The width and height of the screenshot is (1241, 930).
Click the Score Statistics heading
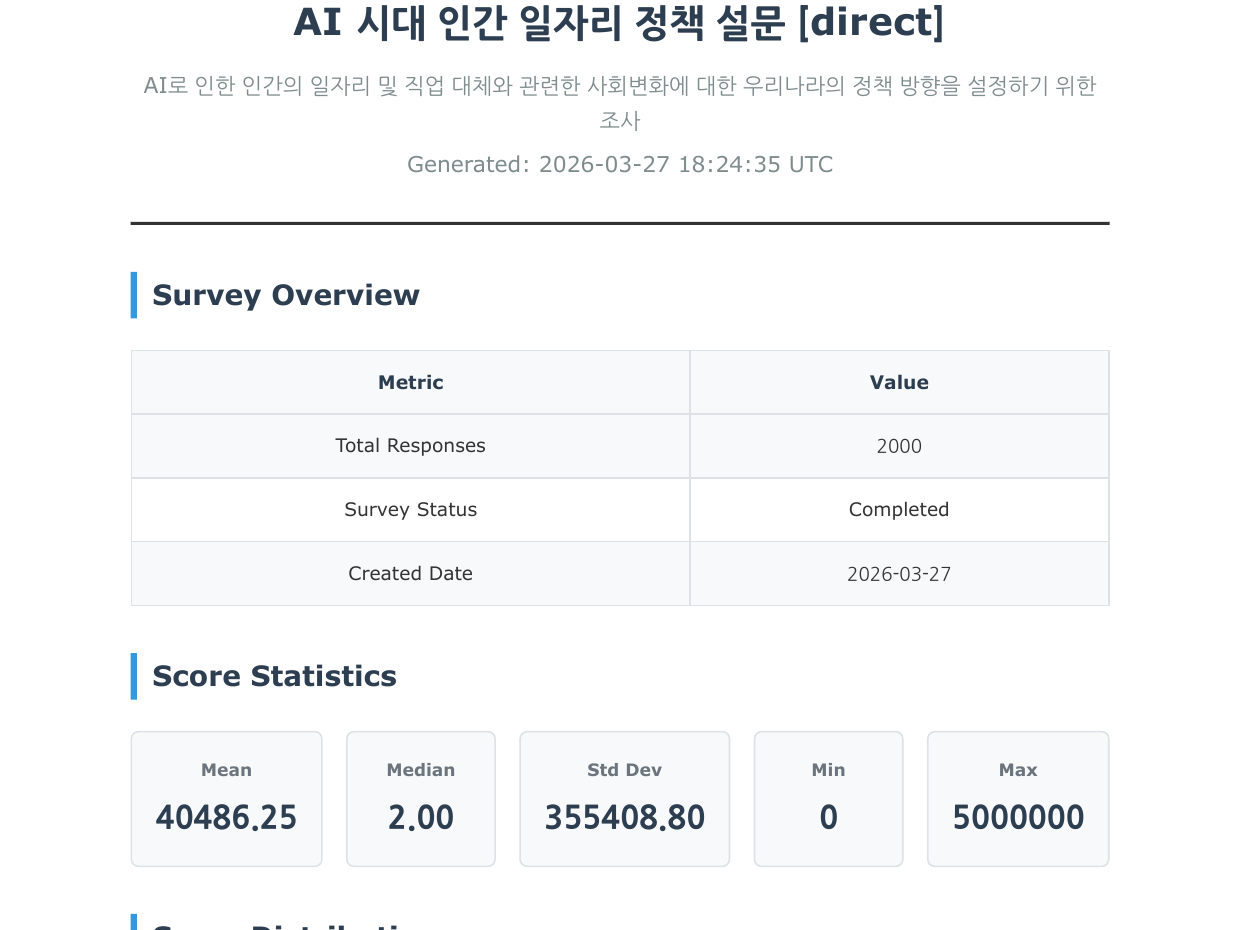[x=274, y=676]
